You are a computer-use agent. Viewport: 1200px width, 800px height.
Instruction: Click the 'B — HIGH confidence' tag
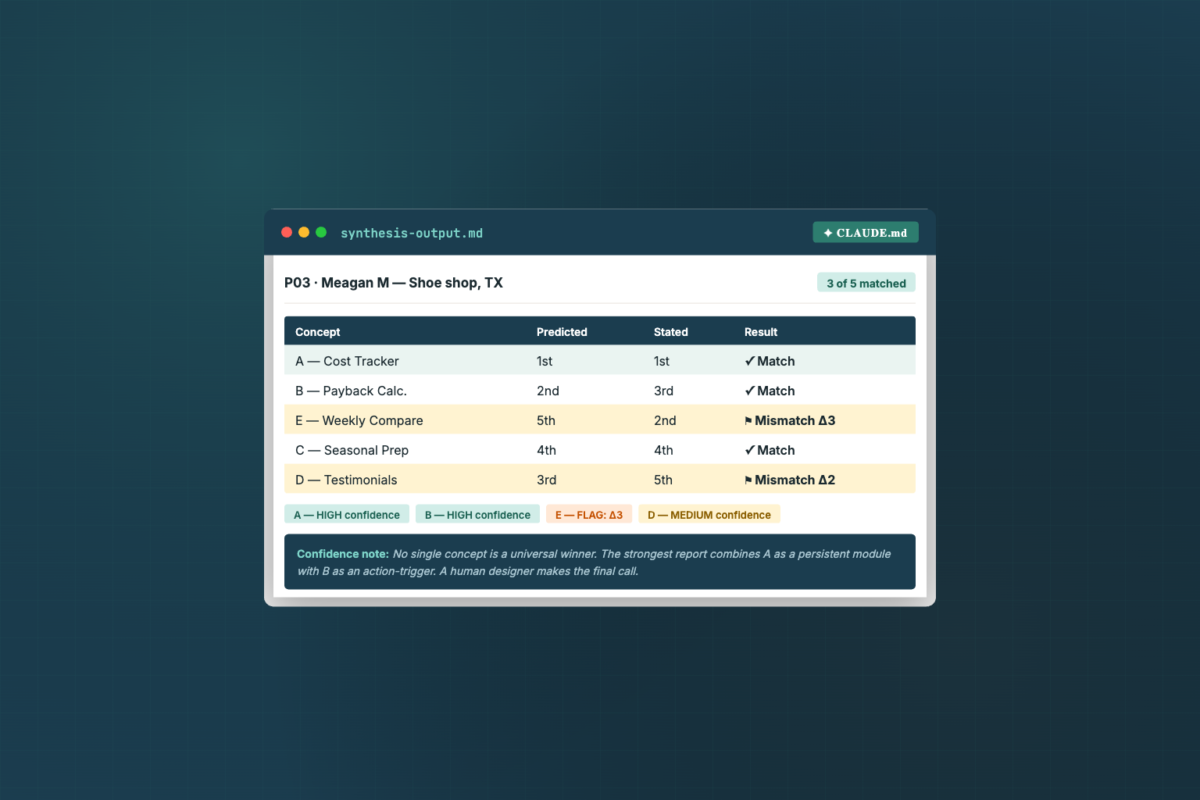pos(478,515)
